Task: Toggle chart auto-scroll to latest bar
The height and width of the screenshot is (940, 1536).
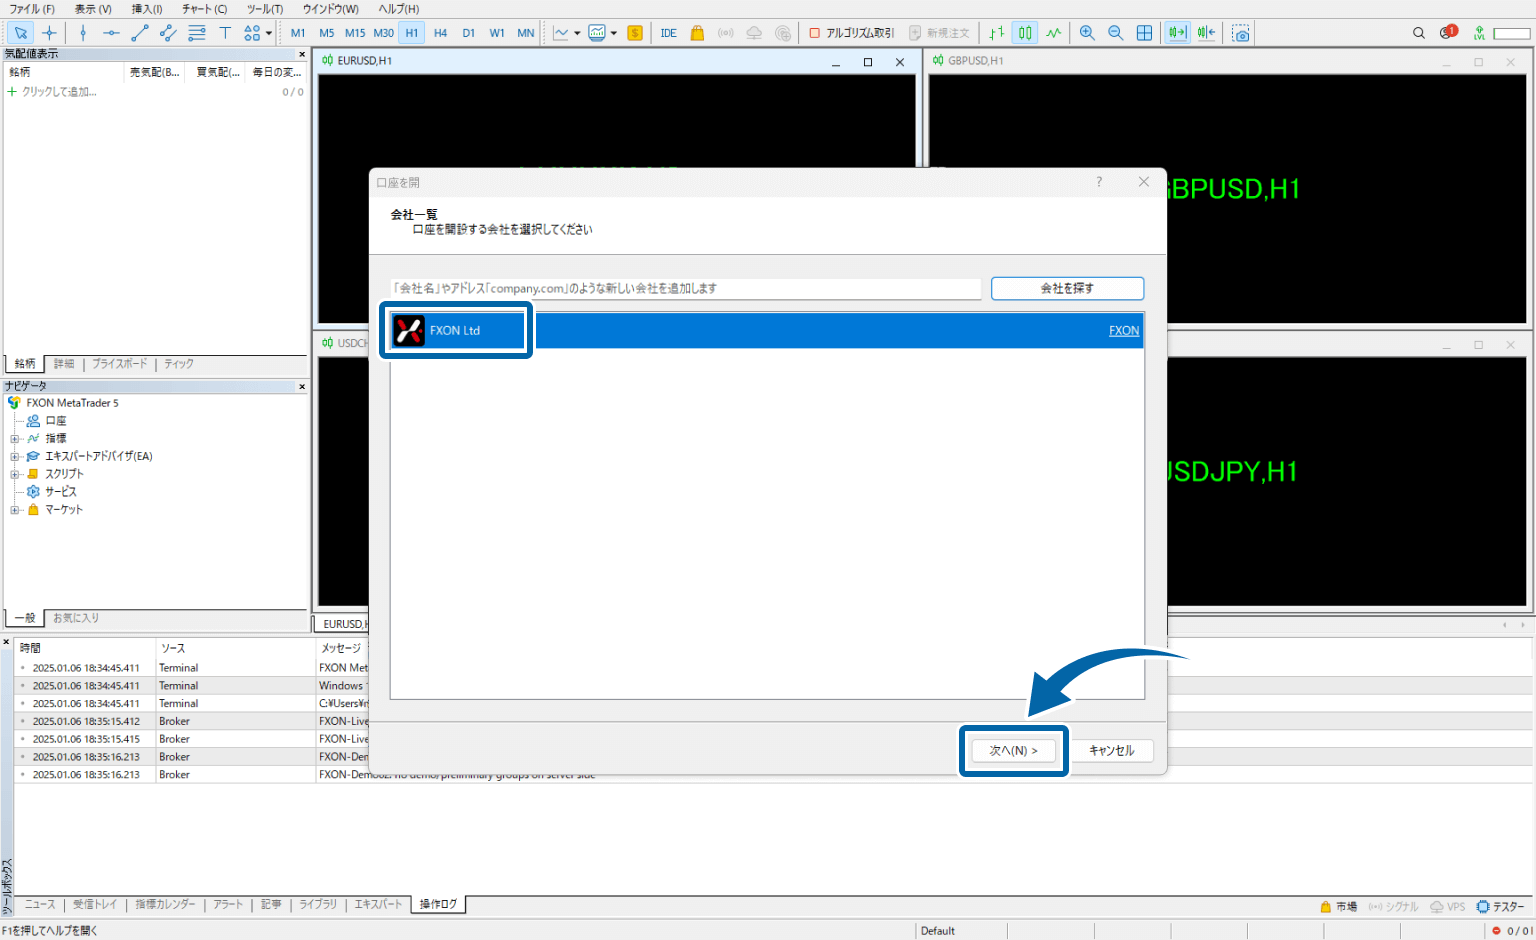Action: pyautogui.click(x=1178, y=33)
